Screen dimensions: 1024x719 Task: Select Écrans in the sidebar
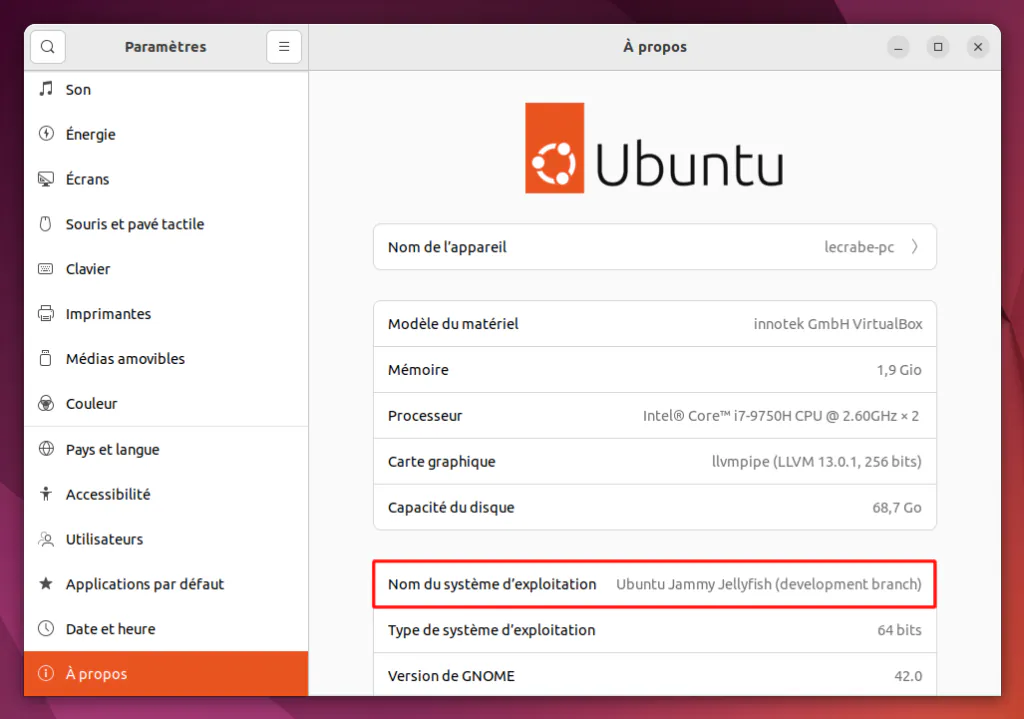pos(166,179)
